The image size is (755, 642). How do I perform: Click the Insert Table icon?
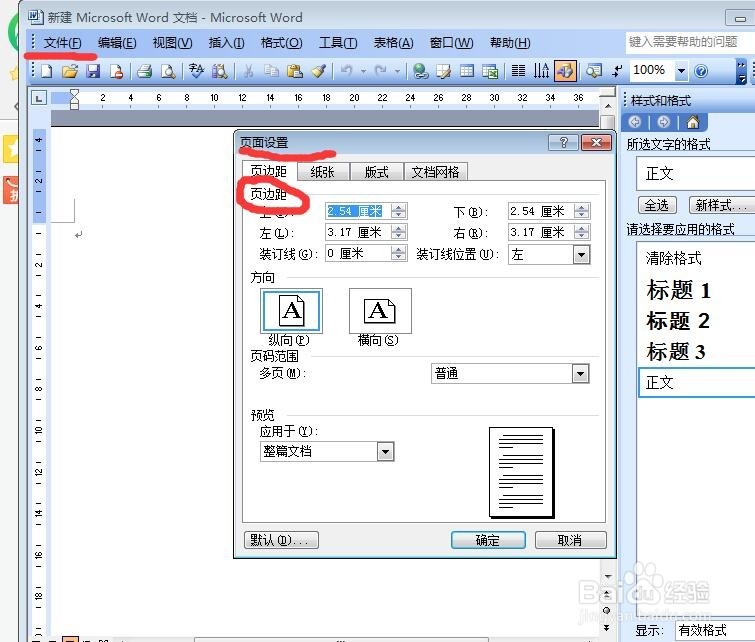click(x=467, y=71)
